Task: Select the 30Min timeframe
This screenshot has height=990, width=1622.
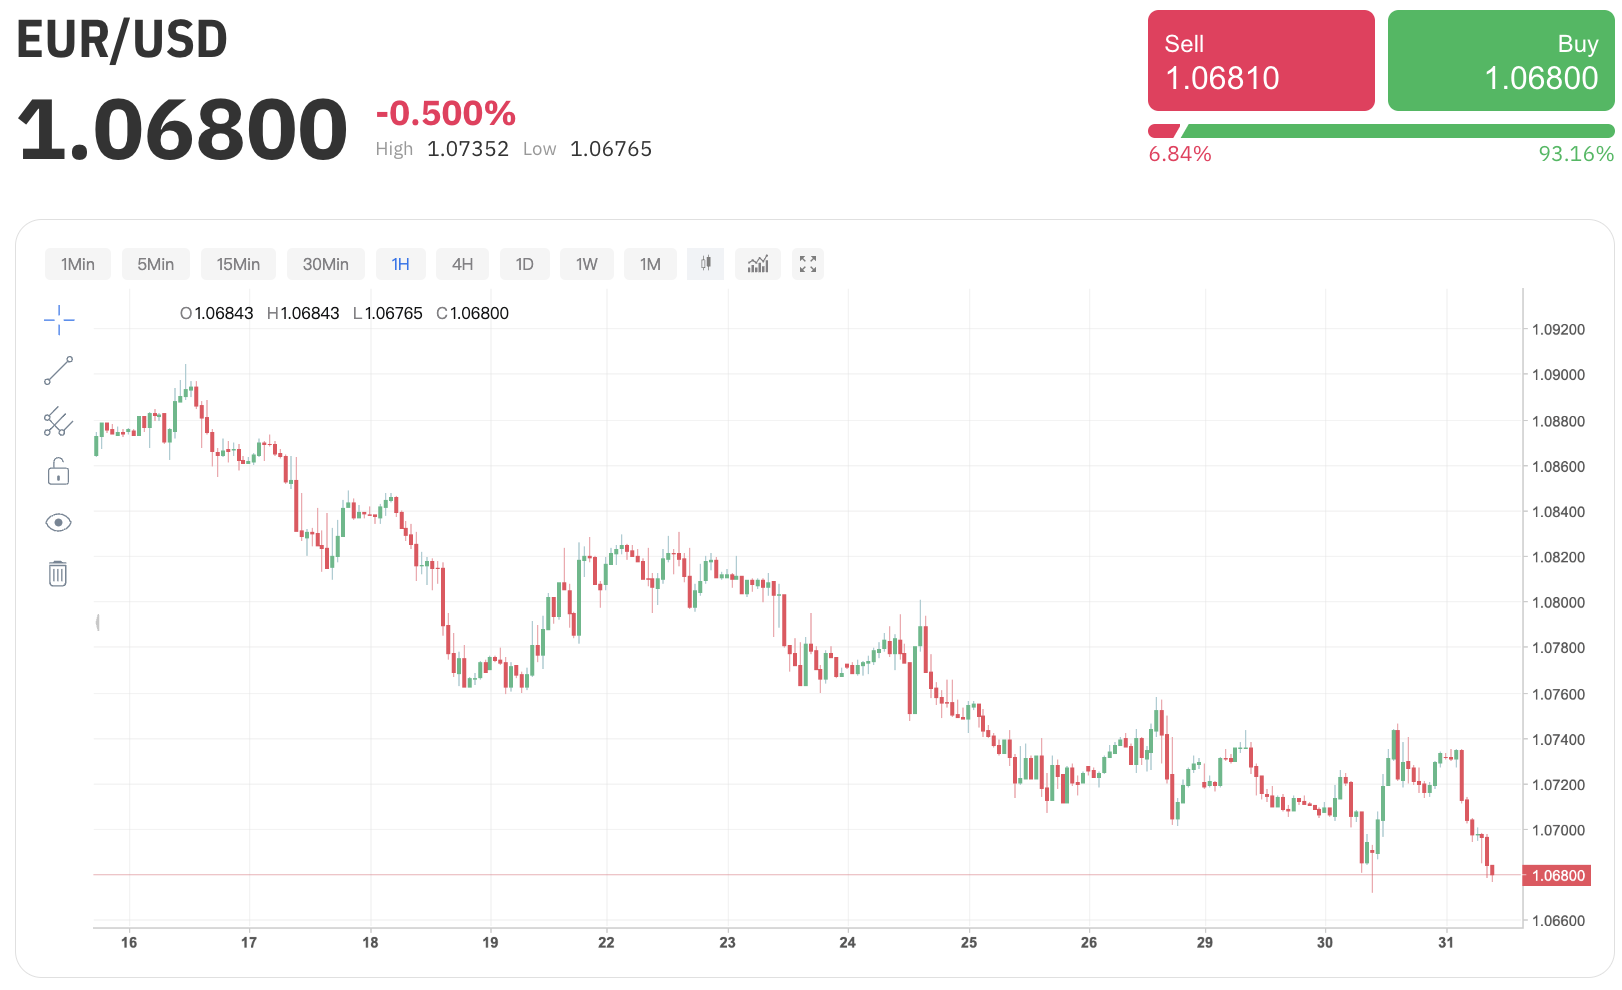Action: pos(326,264)
